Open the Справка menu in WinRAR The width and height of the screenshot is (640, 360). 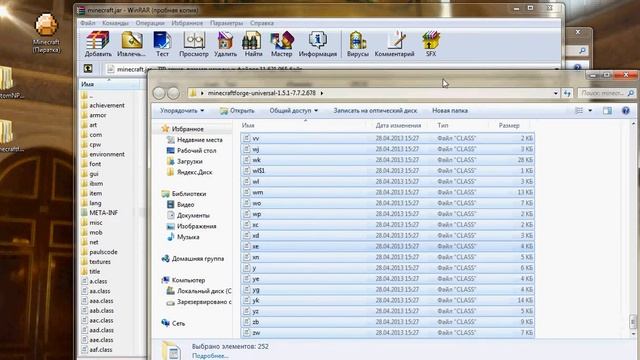[262, 23]
